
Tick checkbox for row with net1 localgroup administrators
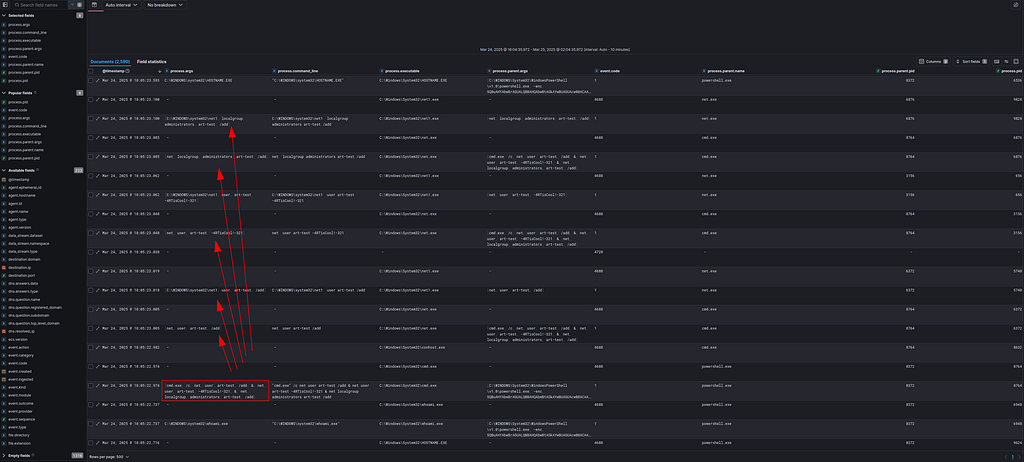pos(91,118)
